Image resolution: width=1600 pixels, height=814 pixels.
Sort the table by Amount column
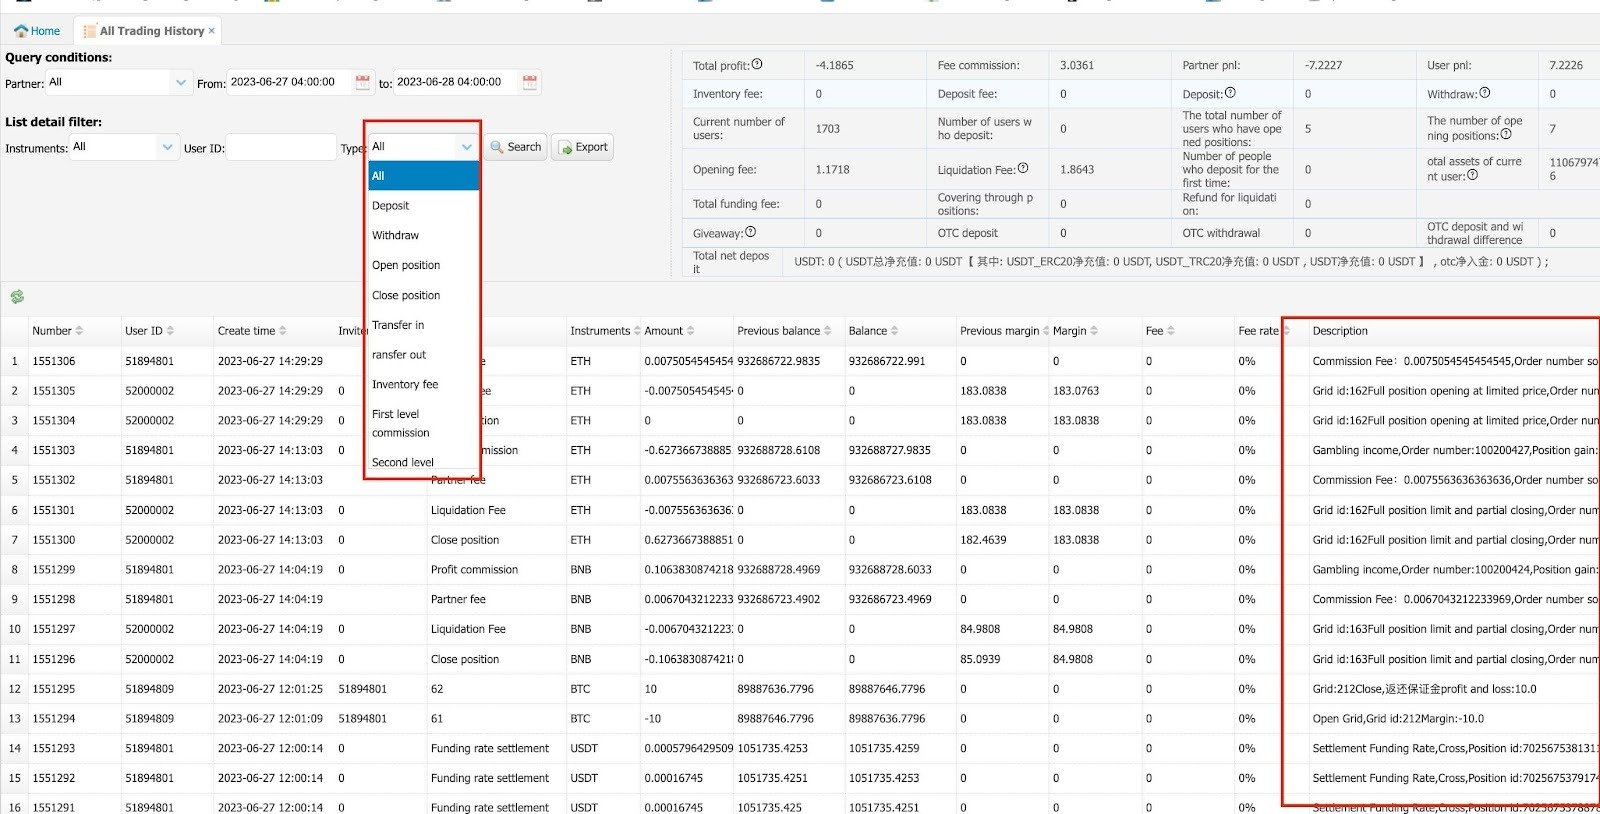tap(691, 331)
